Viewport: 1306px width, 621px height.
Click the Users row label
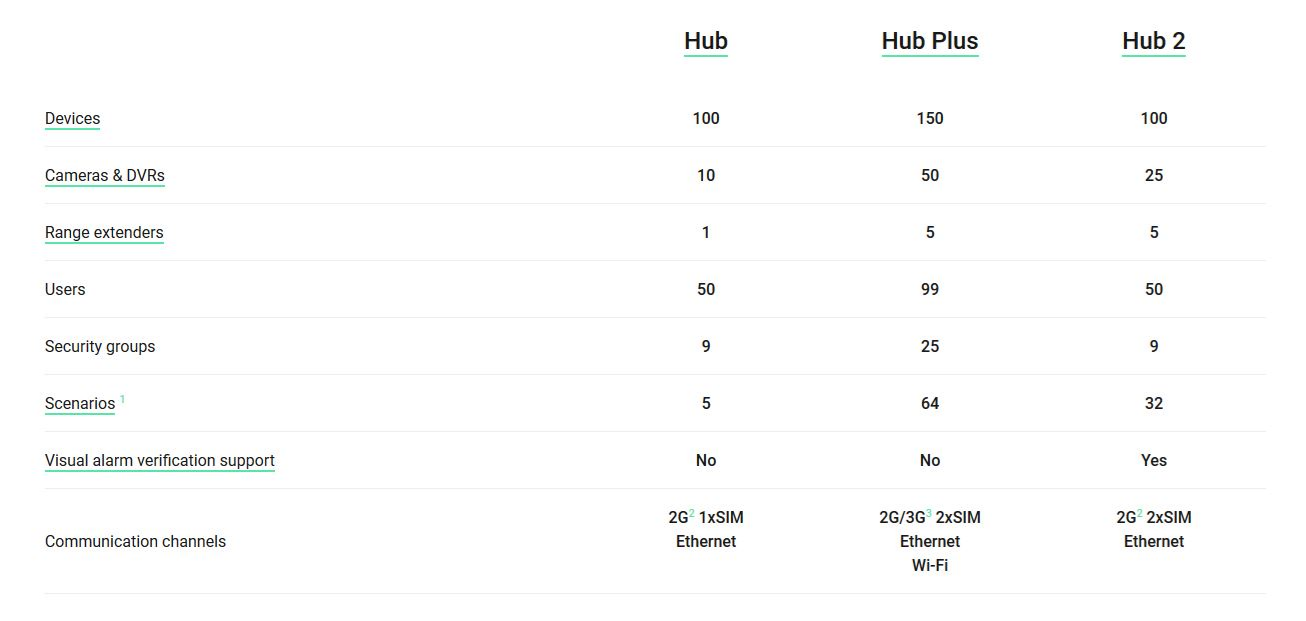(x=65, y=290)
